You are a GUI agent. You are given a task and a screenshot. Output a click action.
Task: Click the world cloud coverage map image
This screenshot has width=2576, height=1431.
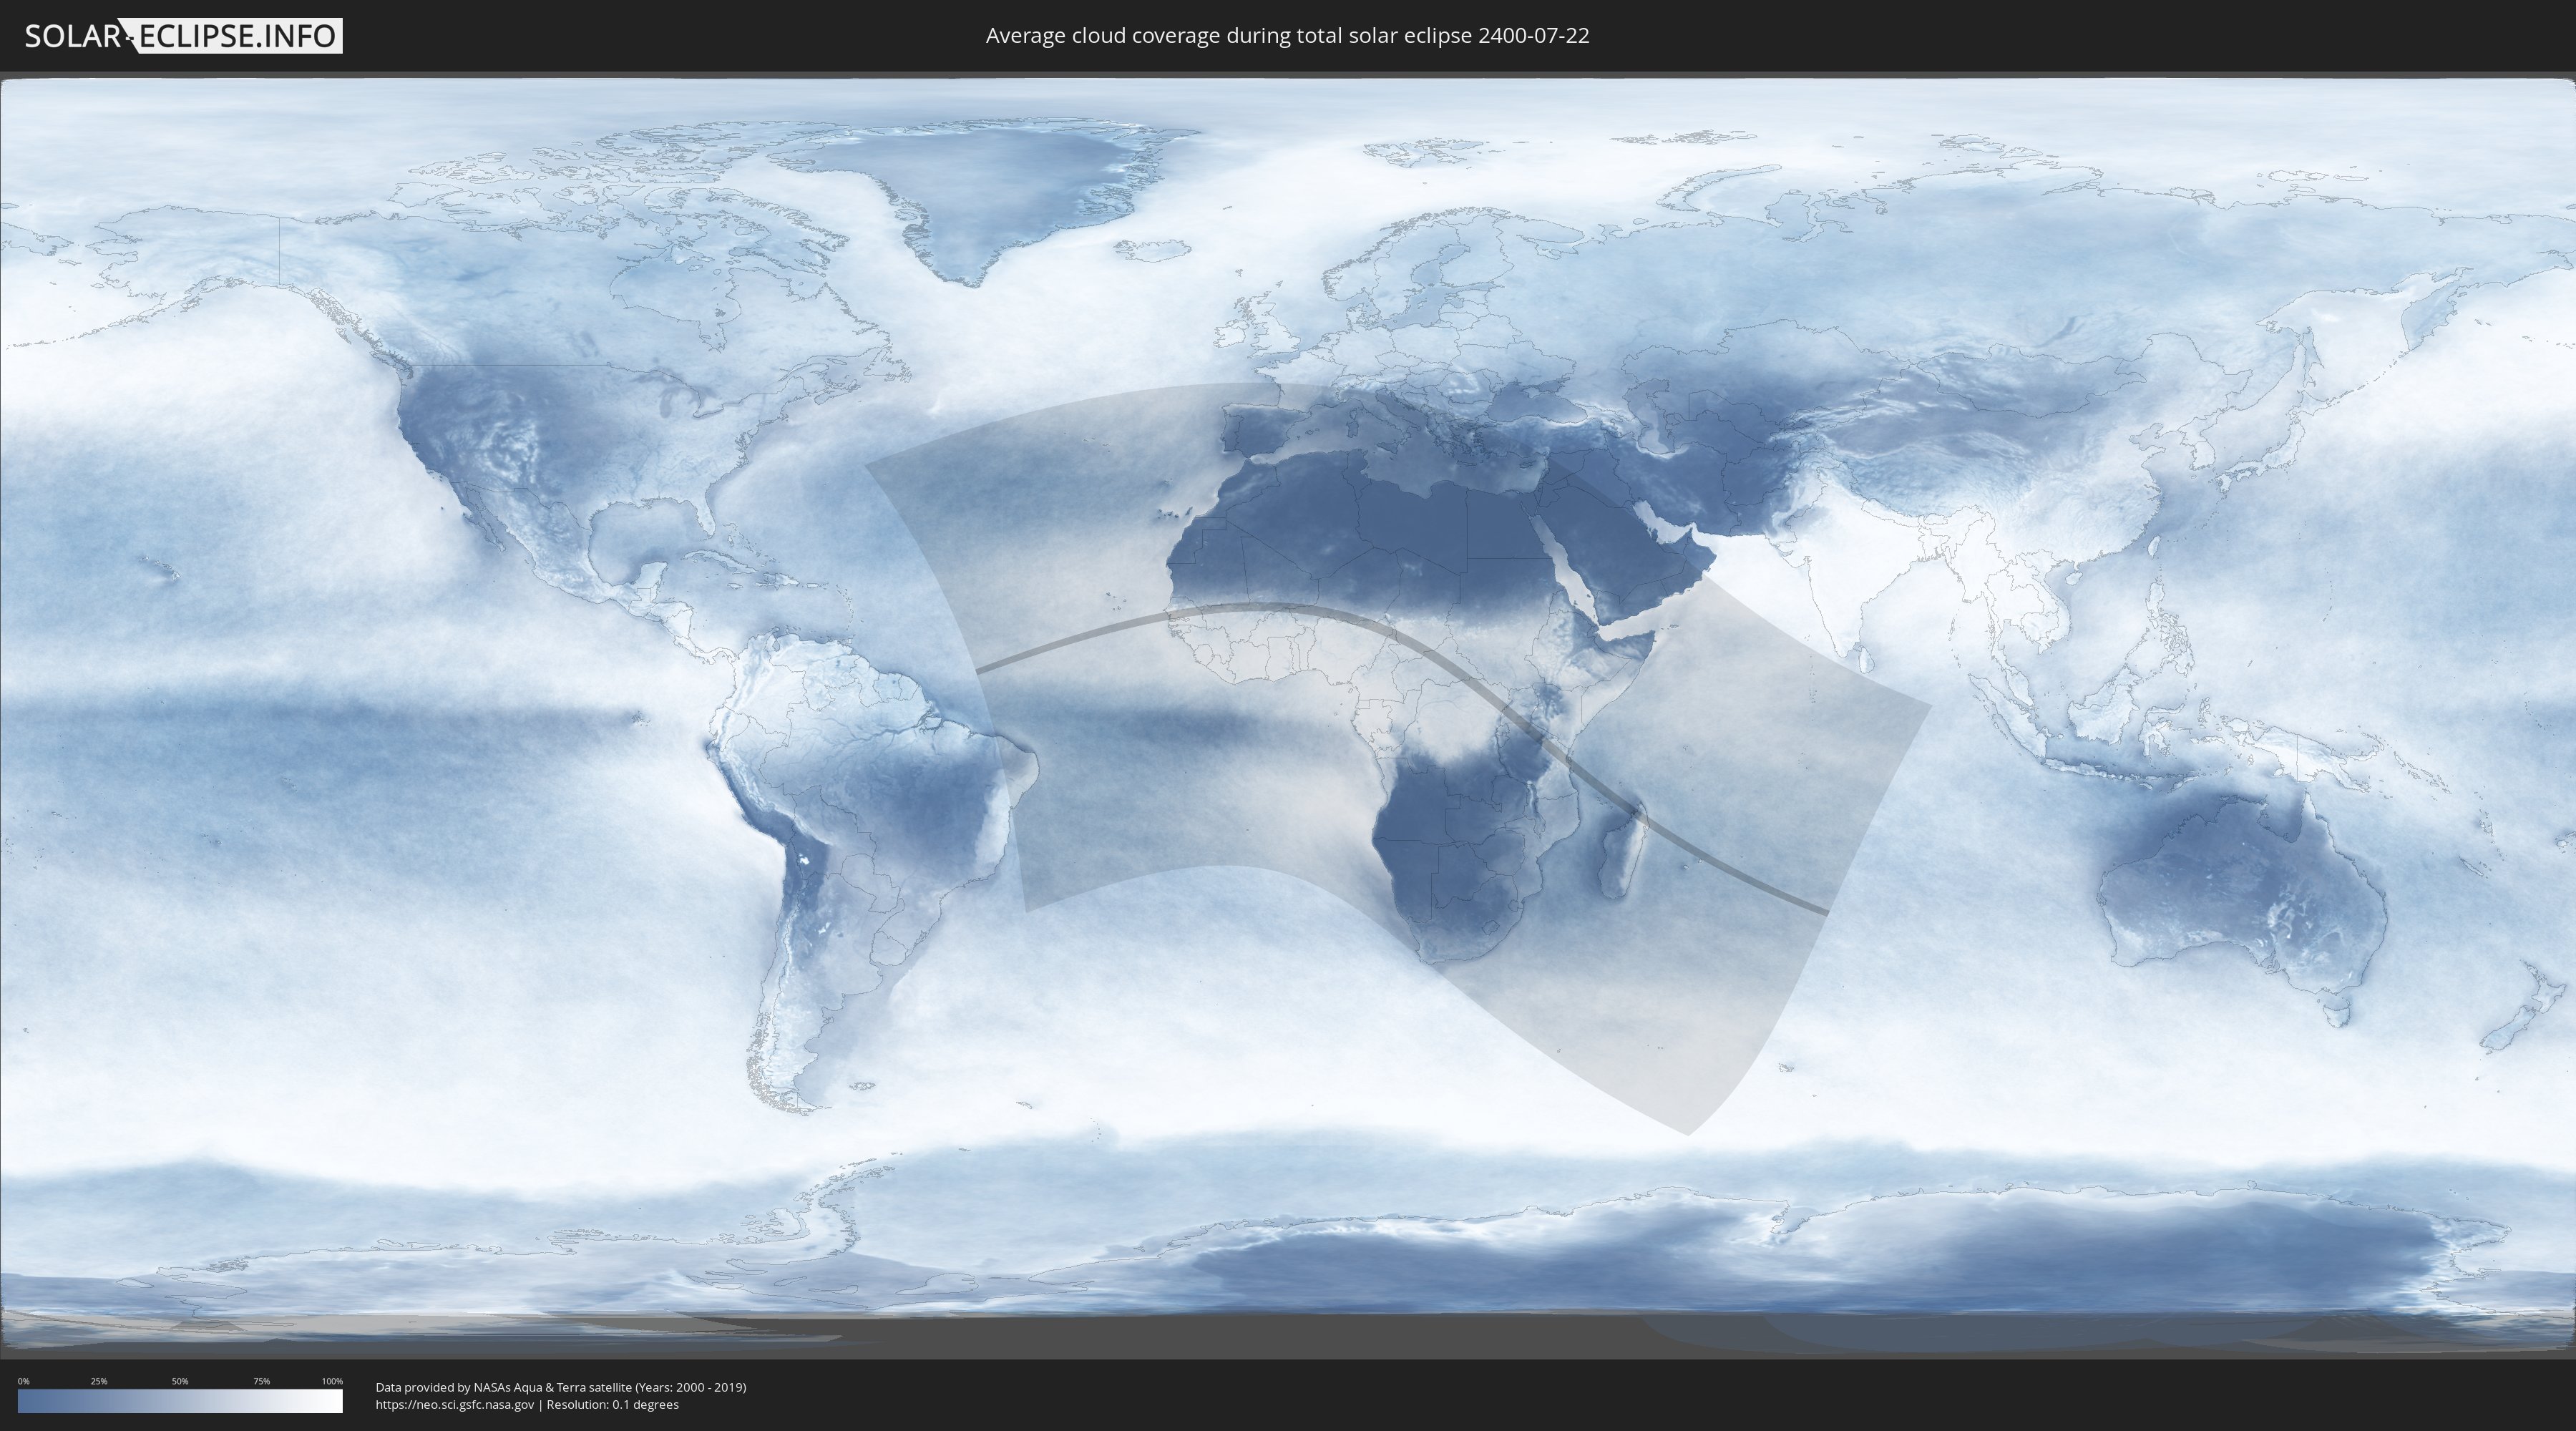[x=1288, y=715]
